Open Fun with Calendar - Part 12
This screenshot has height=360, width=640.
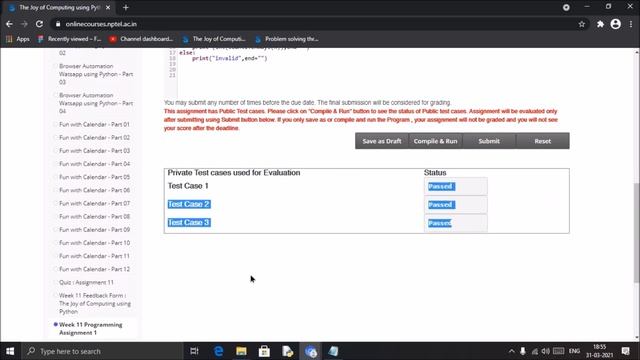pos(94,269)
